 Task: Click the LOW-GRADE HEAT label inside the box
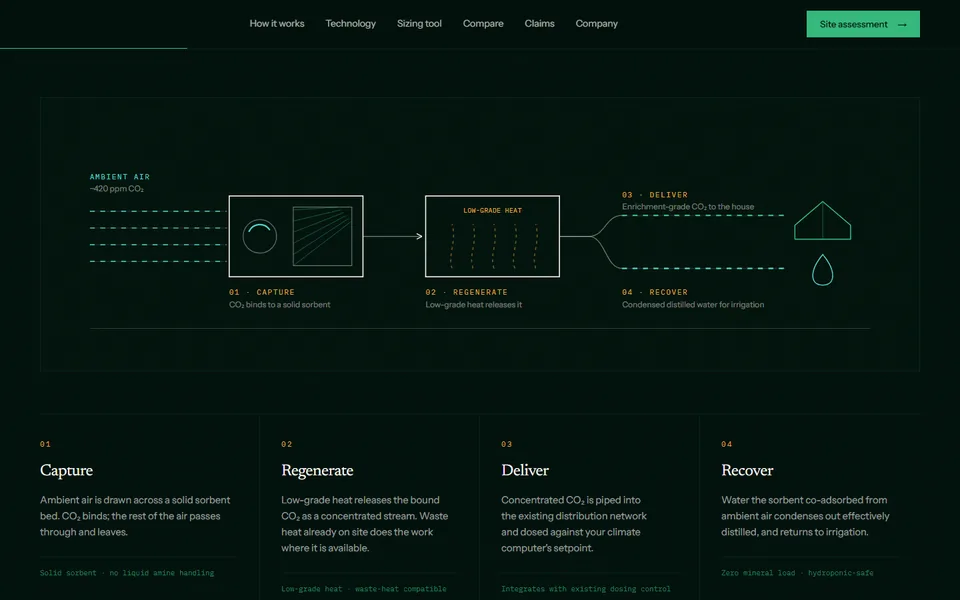[493, 211]
